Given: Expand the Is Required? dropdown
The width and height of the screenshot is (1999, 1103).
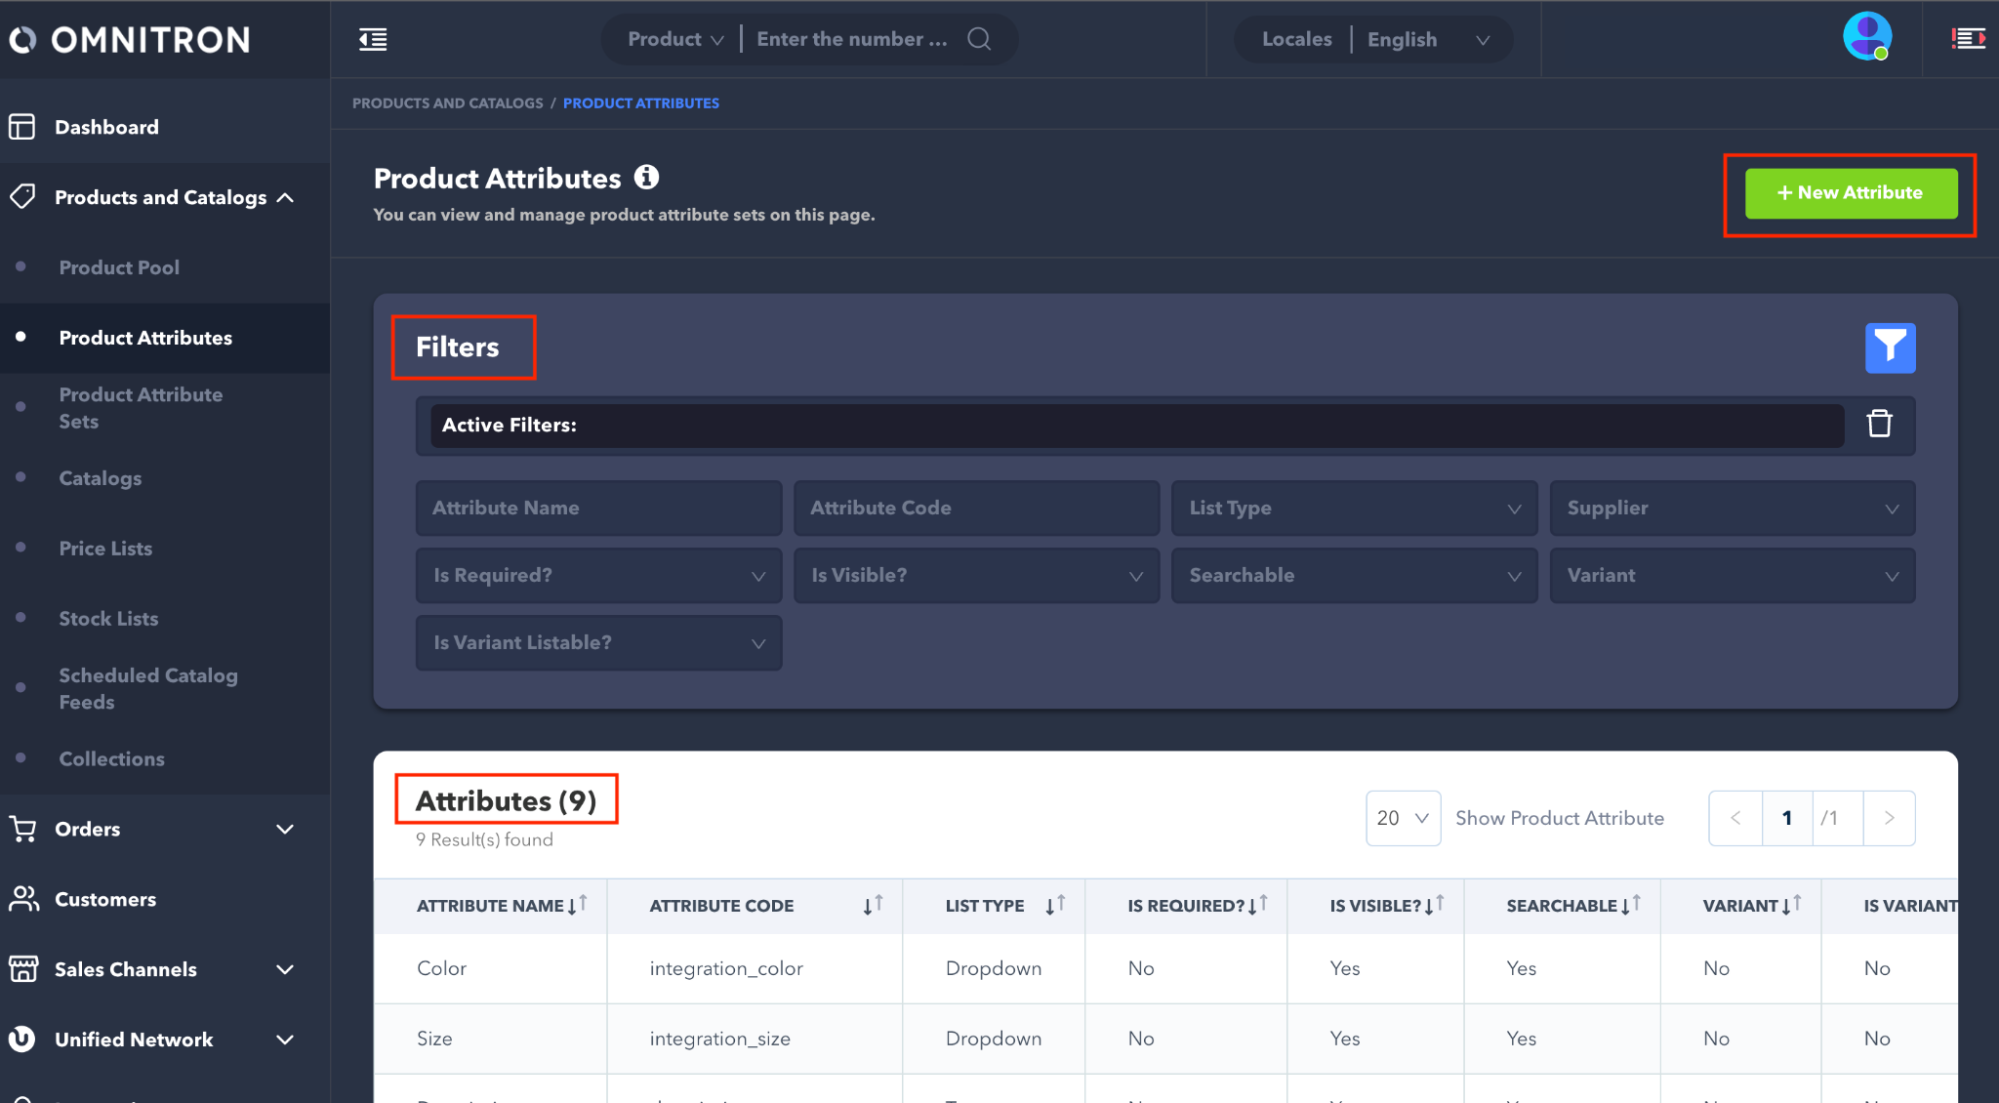Looking at the screenshot, I should coord(598,576).
